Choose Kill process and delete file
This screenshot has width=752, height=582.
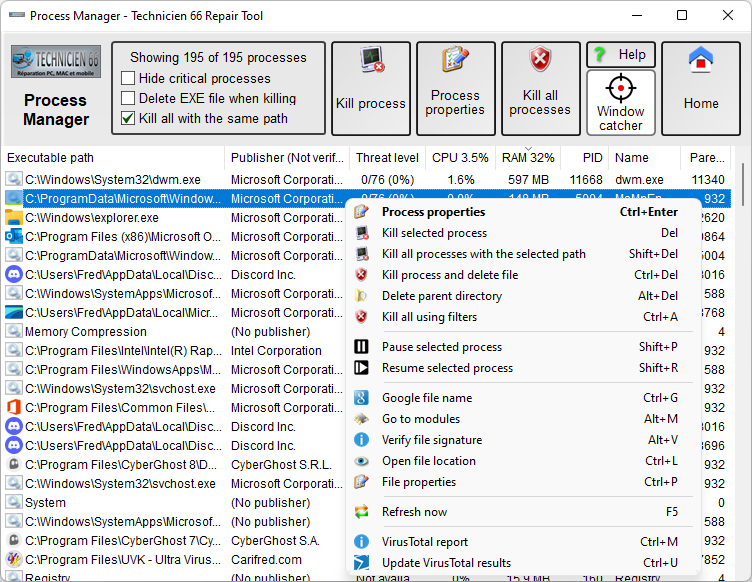(523, 275)
